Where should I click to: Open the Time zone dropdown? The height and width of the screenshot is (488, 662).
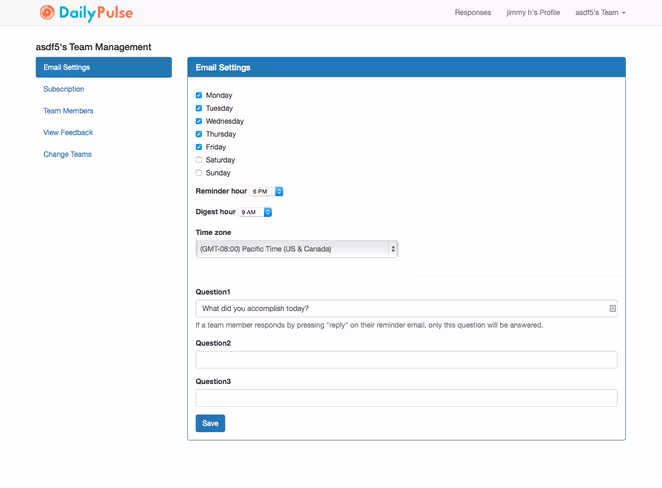(297, 249)
